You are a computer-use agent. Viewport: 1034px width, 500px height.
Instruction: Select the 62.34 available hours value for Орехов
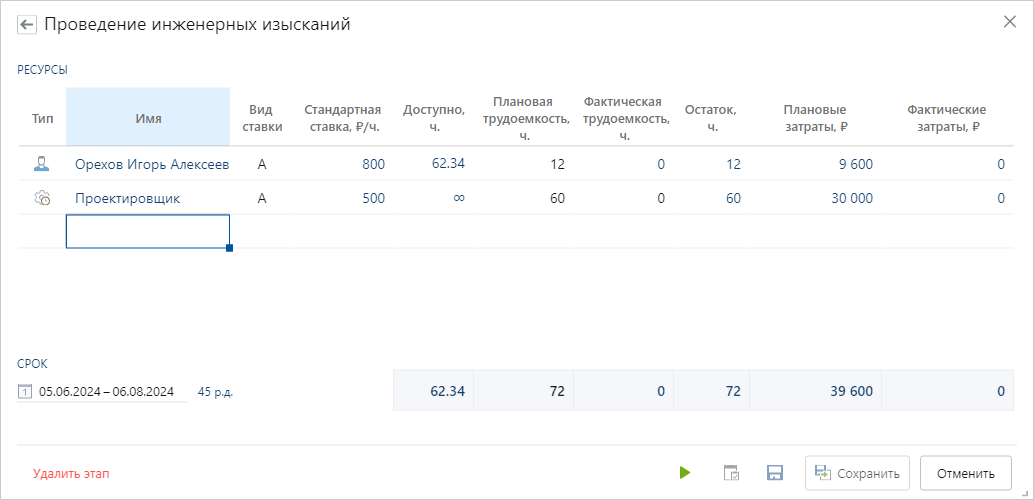click(448, 163)
